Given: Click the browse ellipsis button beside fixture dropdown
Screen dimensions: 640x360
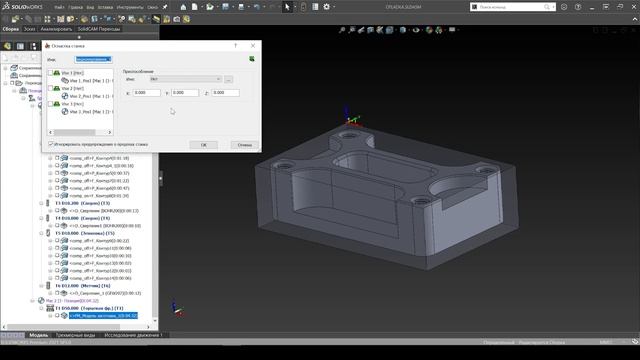Looking at the screenshot, I should point(229,79).
